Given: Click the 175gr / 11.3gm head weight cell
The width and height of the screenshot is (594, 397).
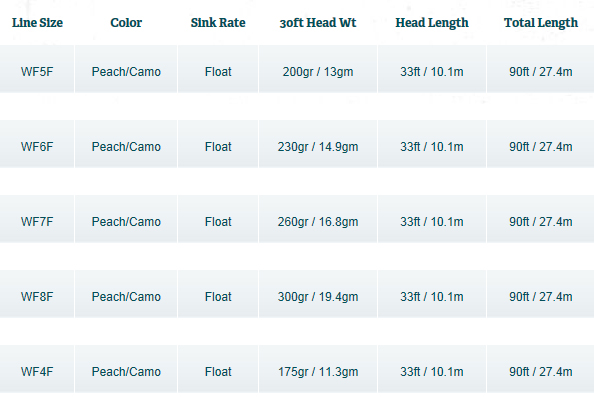Looking at the screenshot, I should coord(318,369).
